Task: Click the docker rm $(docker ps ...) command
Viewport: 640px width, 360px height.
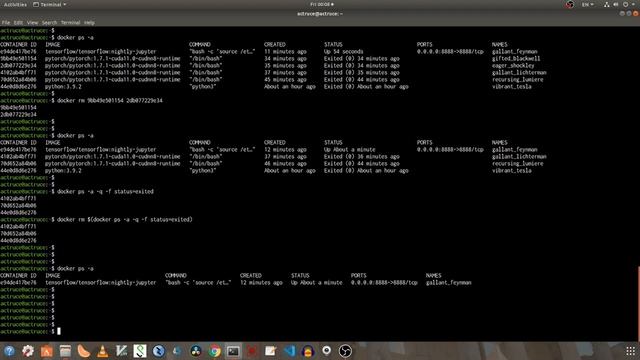Action: [124, 219]
